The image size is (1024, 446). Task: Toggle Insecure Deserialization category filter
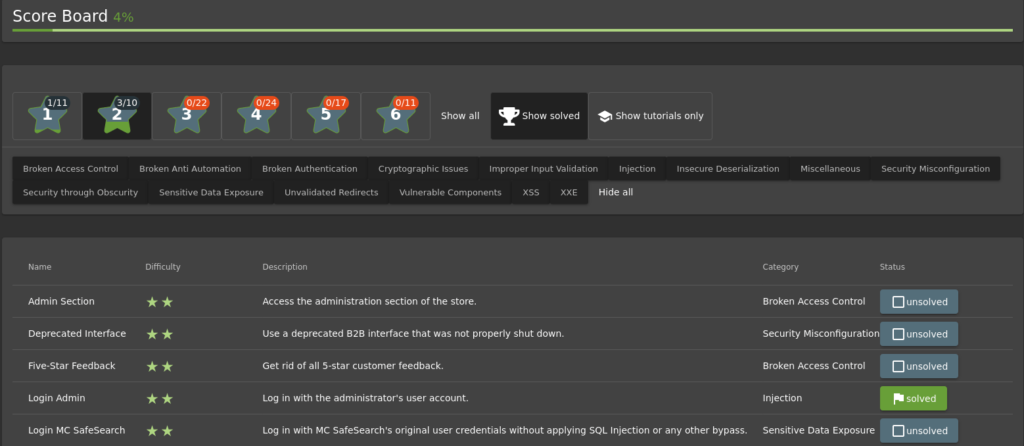click(728, 168)
